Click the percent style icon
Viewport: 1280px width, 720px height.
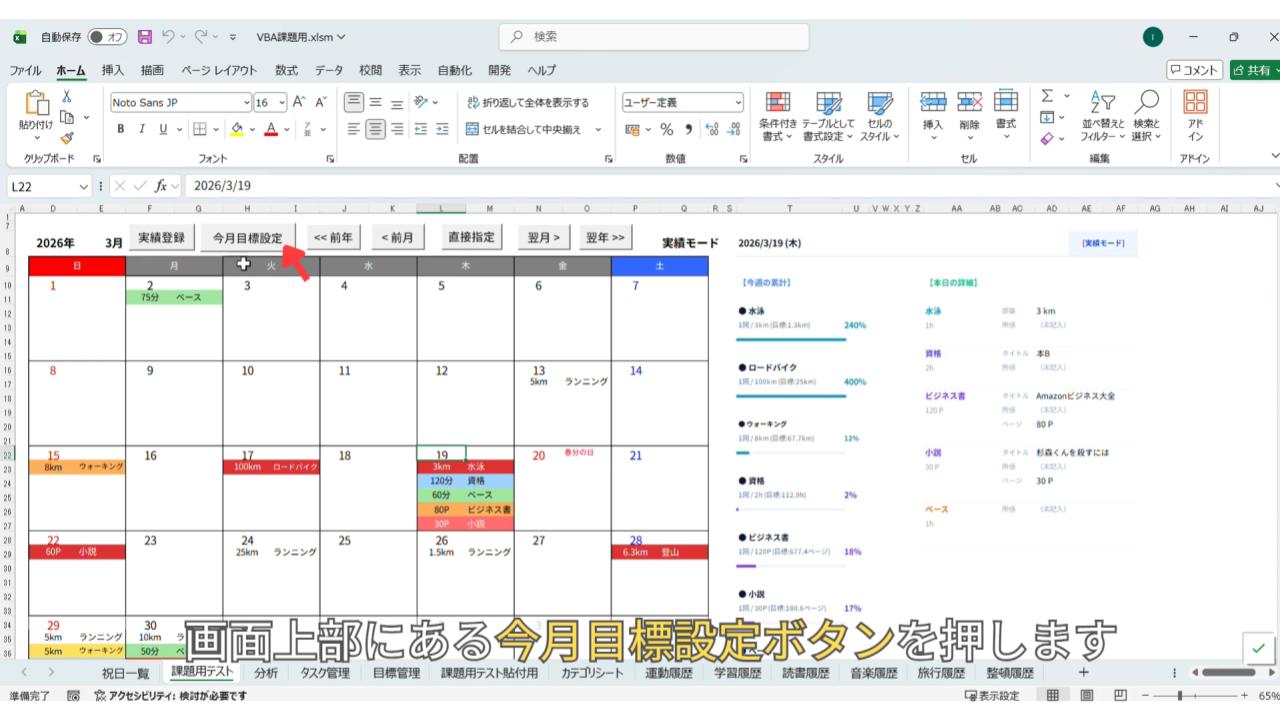(666, 129)
